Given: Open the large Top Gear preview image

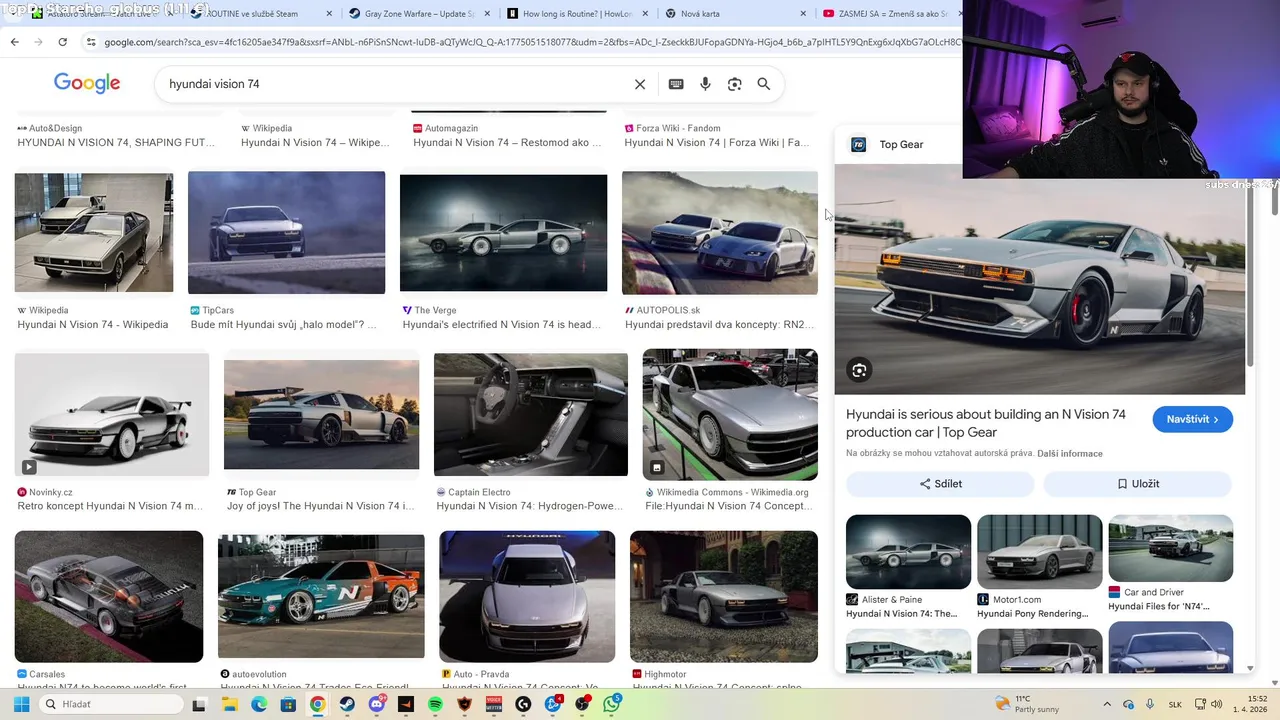Looking at the screenshot, I should [x=1040, y=280].
